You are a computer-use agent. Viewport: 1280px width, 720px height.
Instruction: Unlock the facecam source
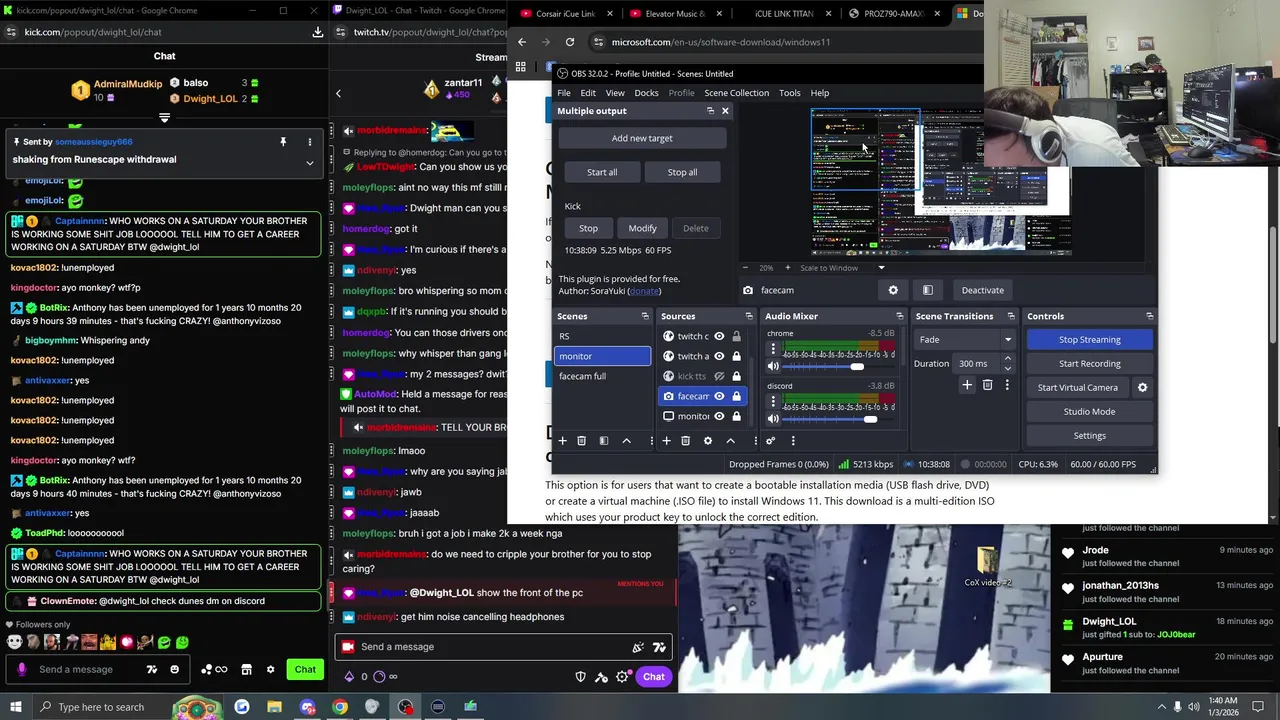pos(736,396)
